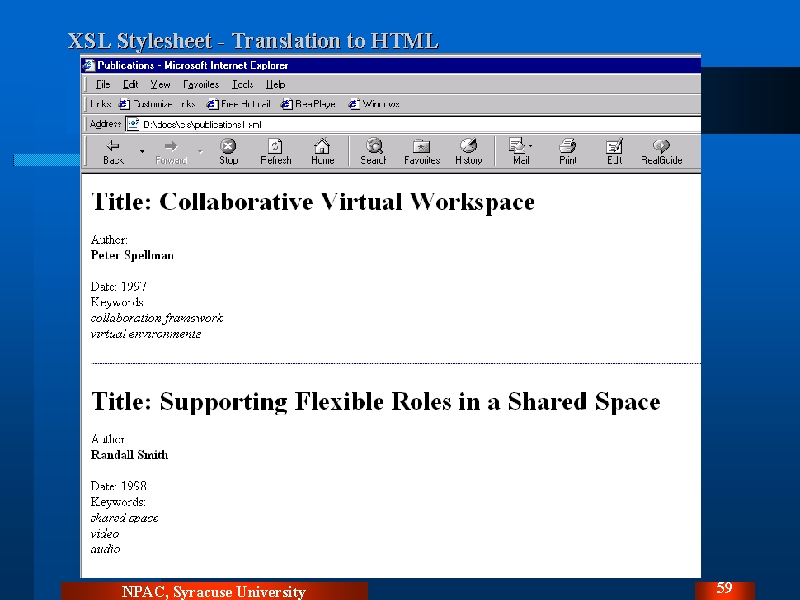Viewport: 800px width, 600px height.
Task: Open the Forward history dropdown arrow
Action: 200,152
